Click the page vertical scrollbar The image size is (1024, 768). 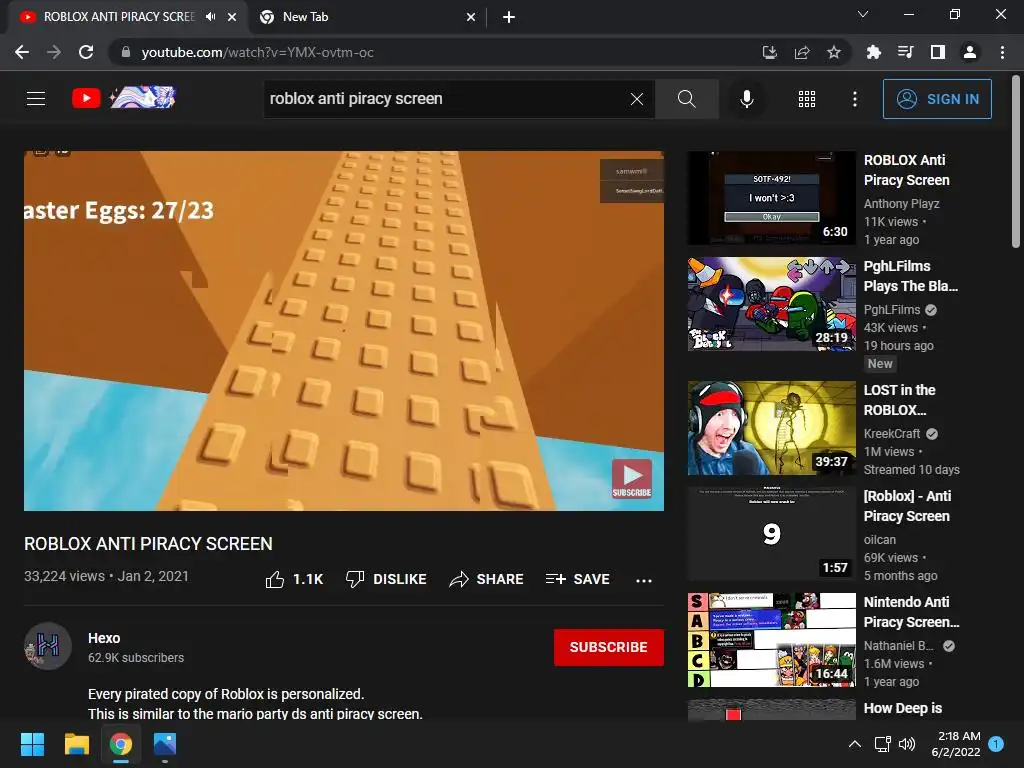click(1016, 162)
